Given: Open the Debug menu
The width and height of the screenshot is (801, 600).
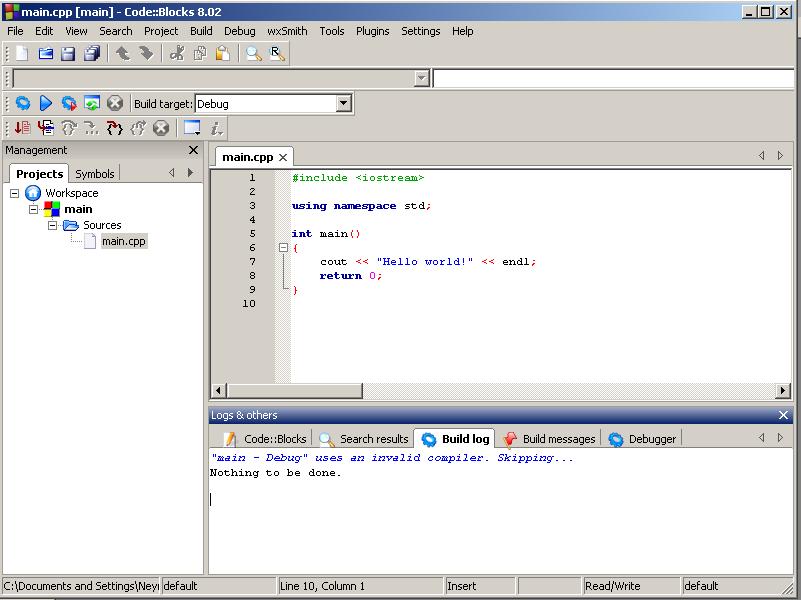Looking at the screenshot, I should click(x=239, y=31).
